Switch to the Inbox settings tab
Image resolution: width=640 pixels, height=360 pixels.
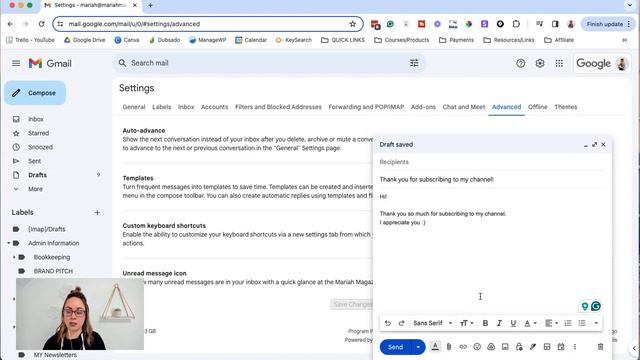(186, 107)
